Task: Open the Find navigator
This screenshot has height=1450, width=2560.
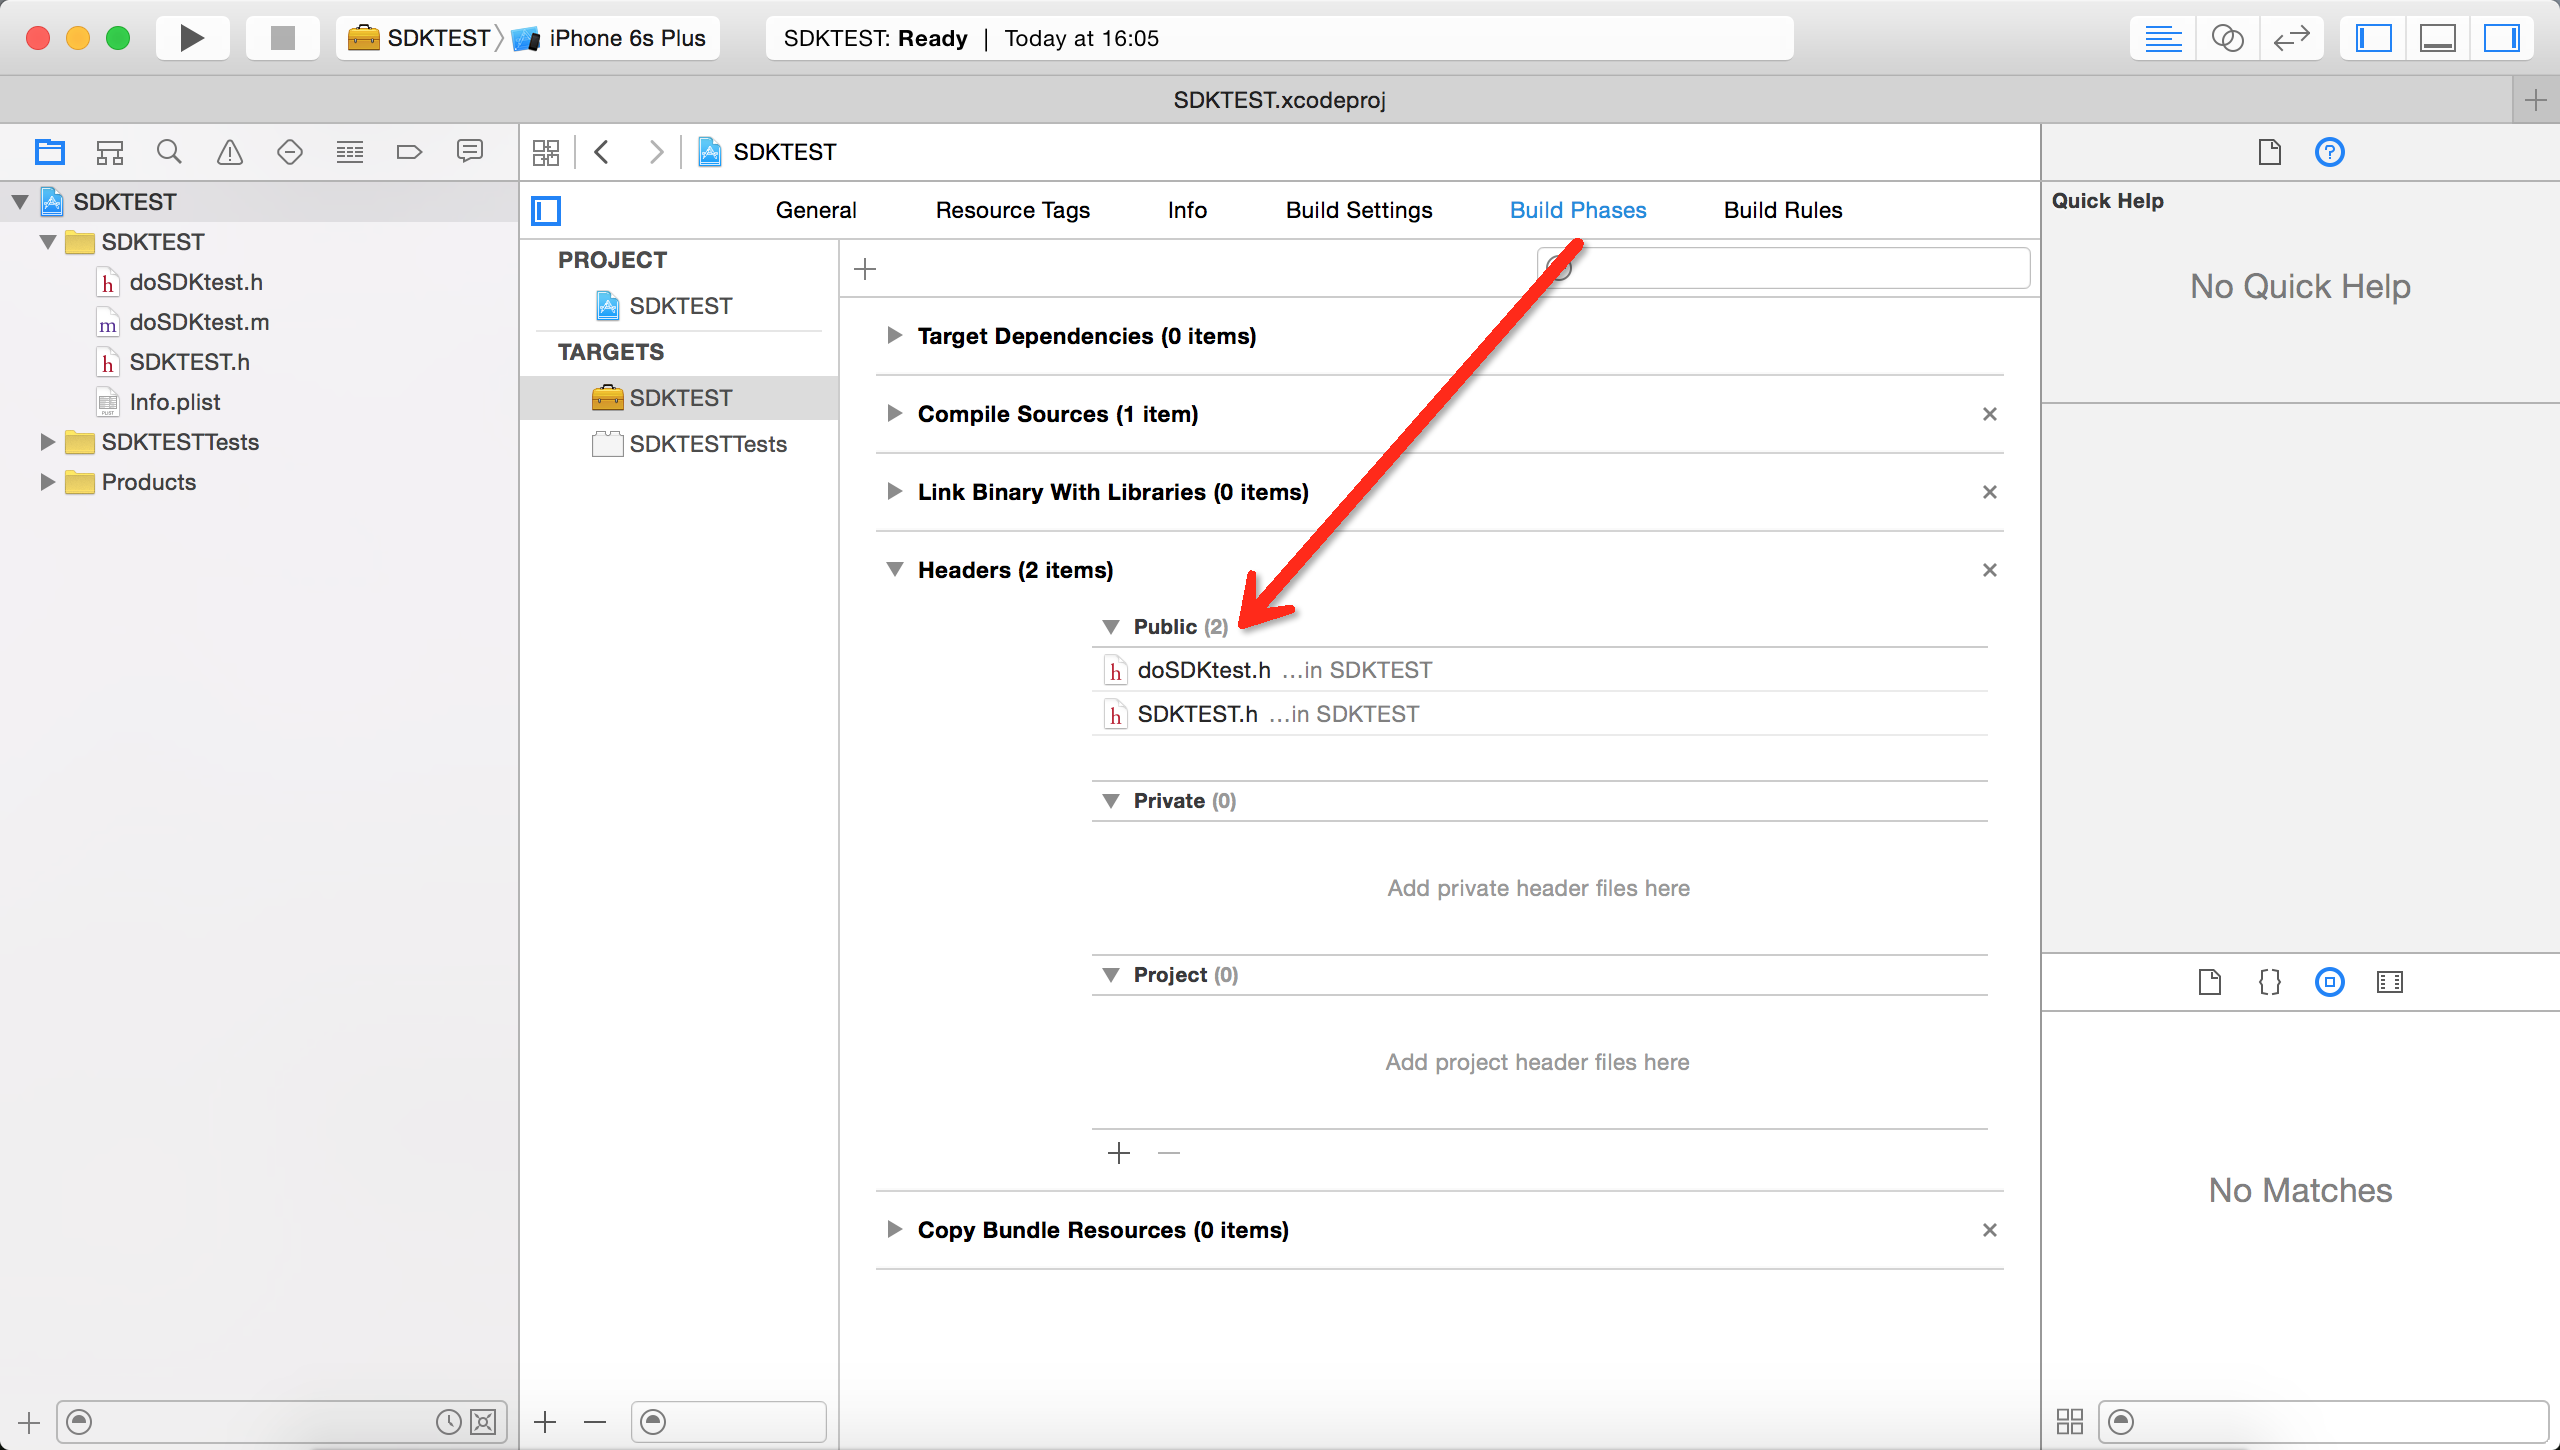Action: tap(170, 152)
